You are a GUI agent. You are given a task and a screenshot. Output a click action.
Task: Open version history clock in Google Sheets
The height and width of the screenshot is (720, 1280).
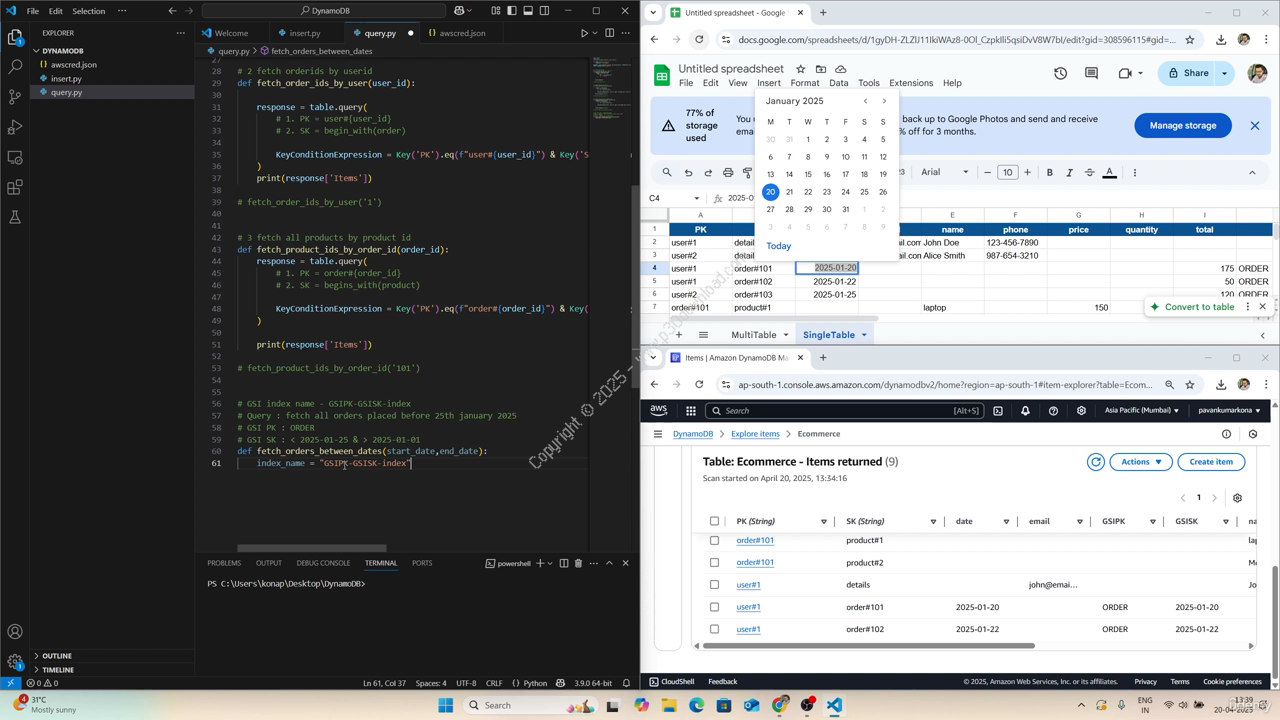point(1060,73)
